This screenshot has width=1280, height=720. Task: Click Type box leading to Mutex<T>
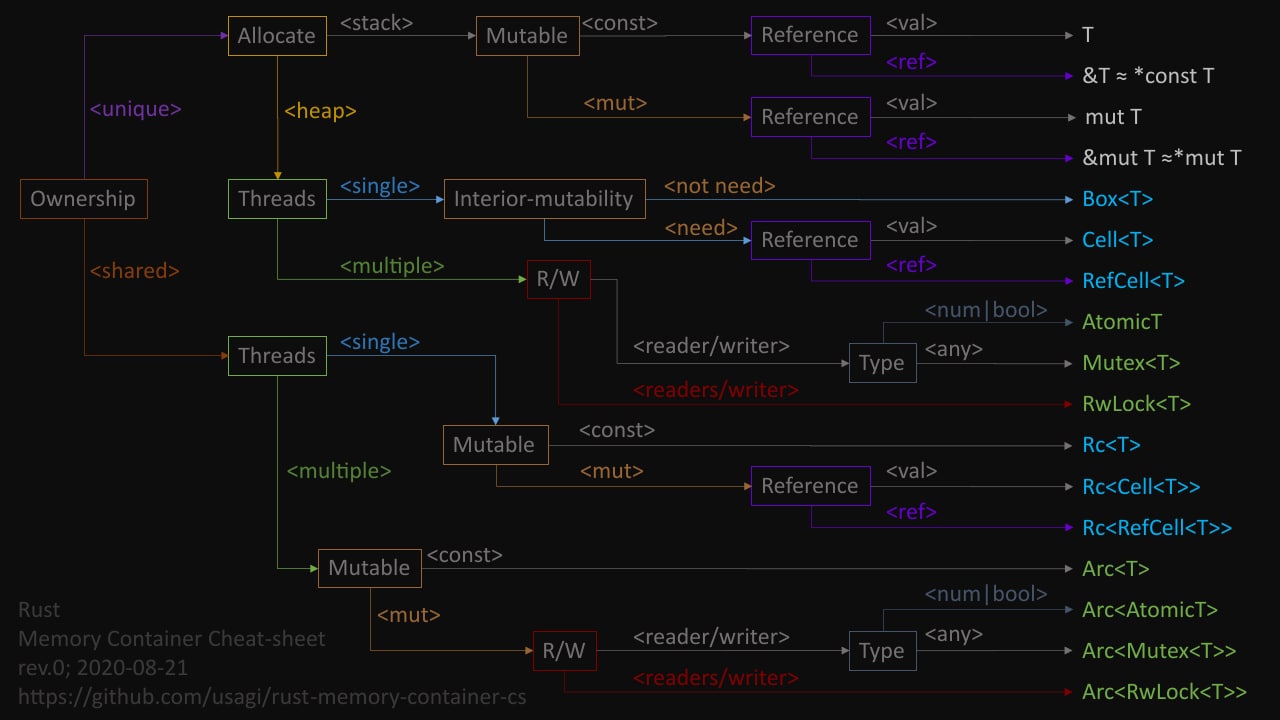pos(882,363)
